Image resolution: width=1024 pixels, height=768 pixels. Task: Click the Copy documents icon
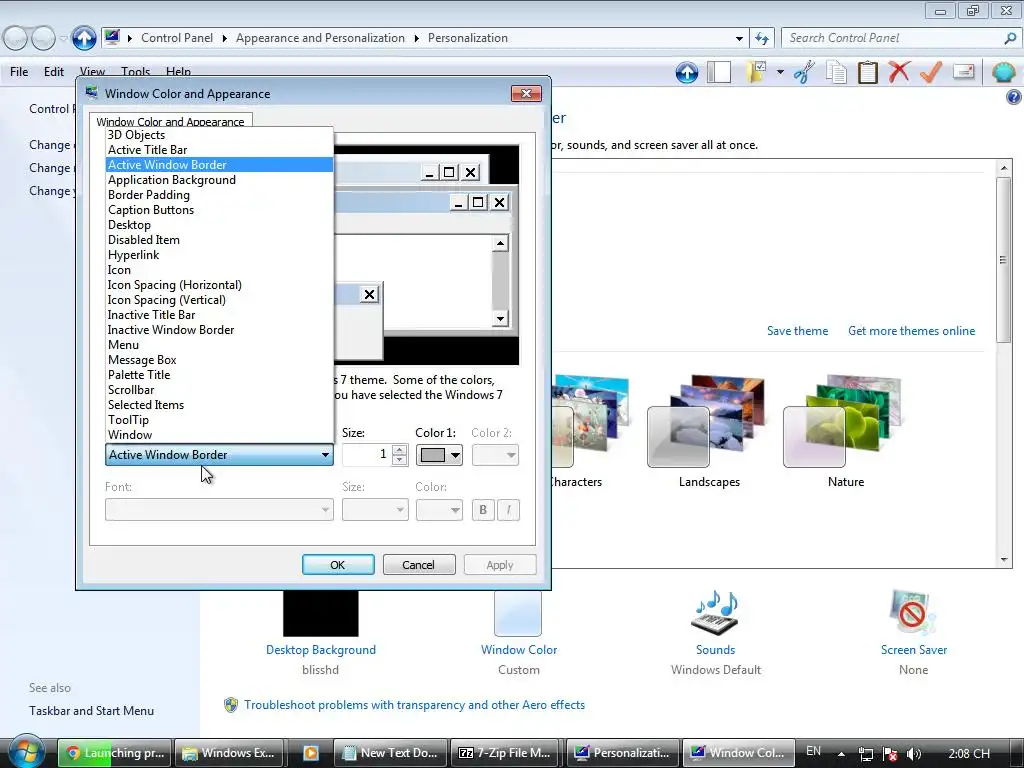(x=836, y=72)
